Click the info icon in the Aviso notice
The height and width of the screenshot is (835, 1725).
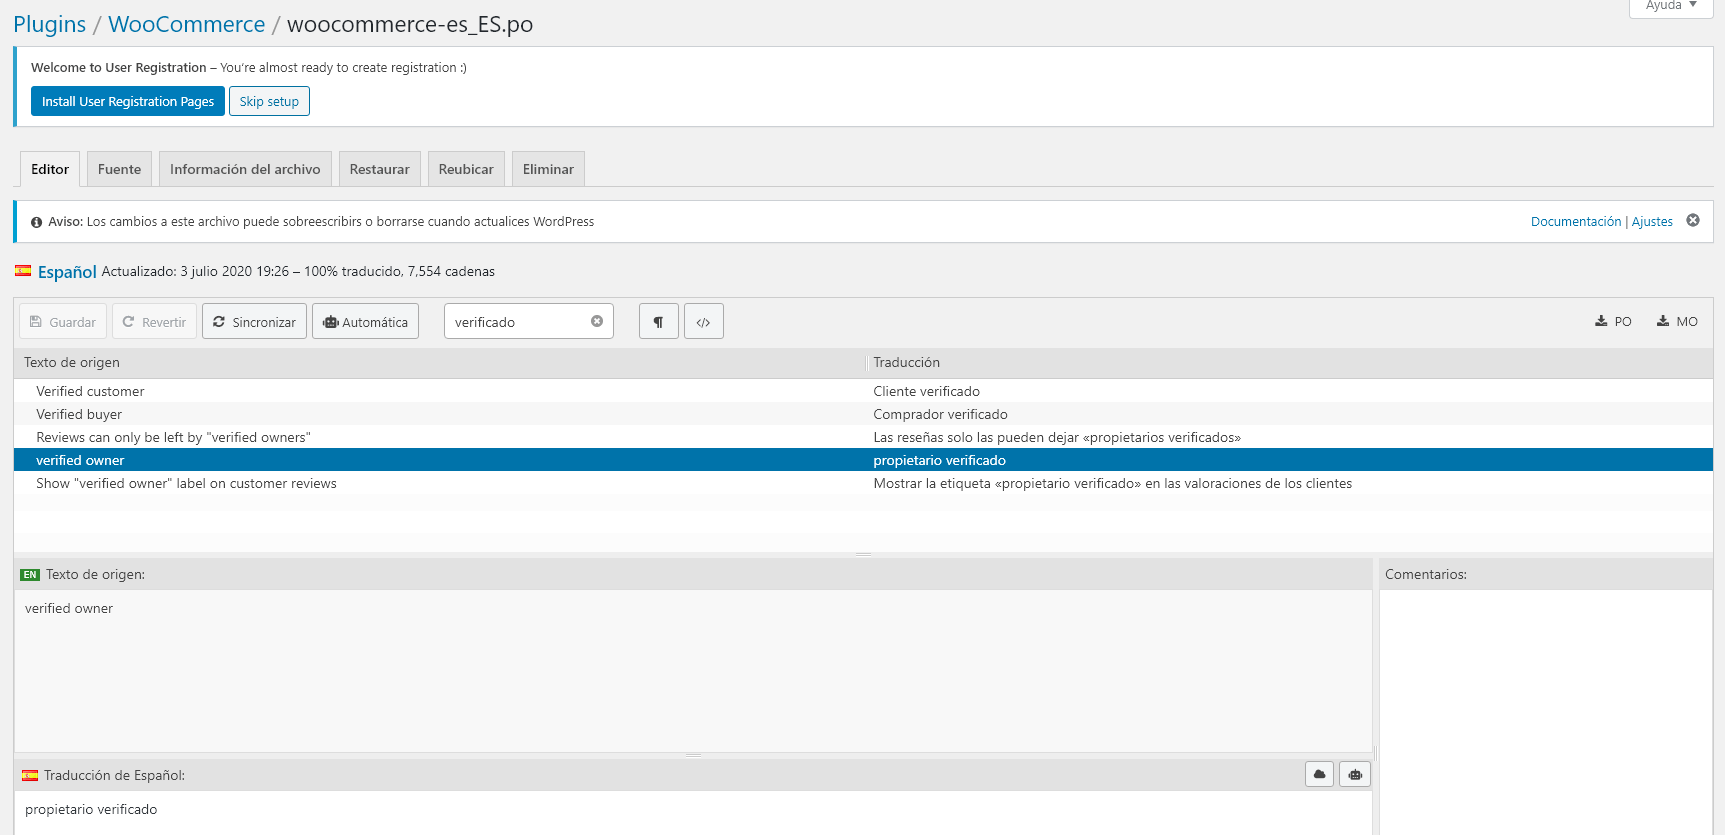37,222
